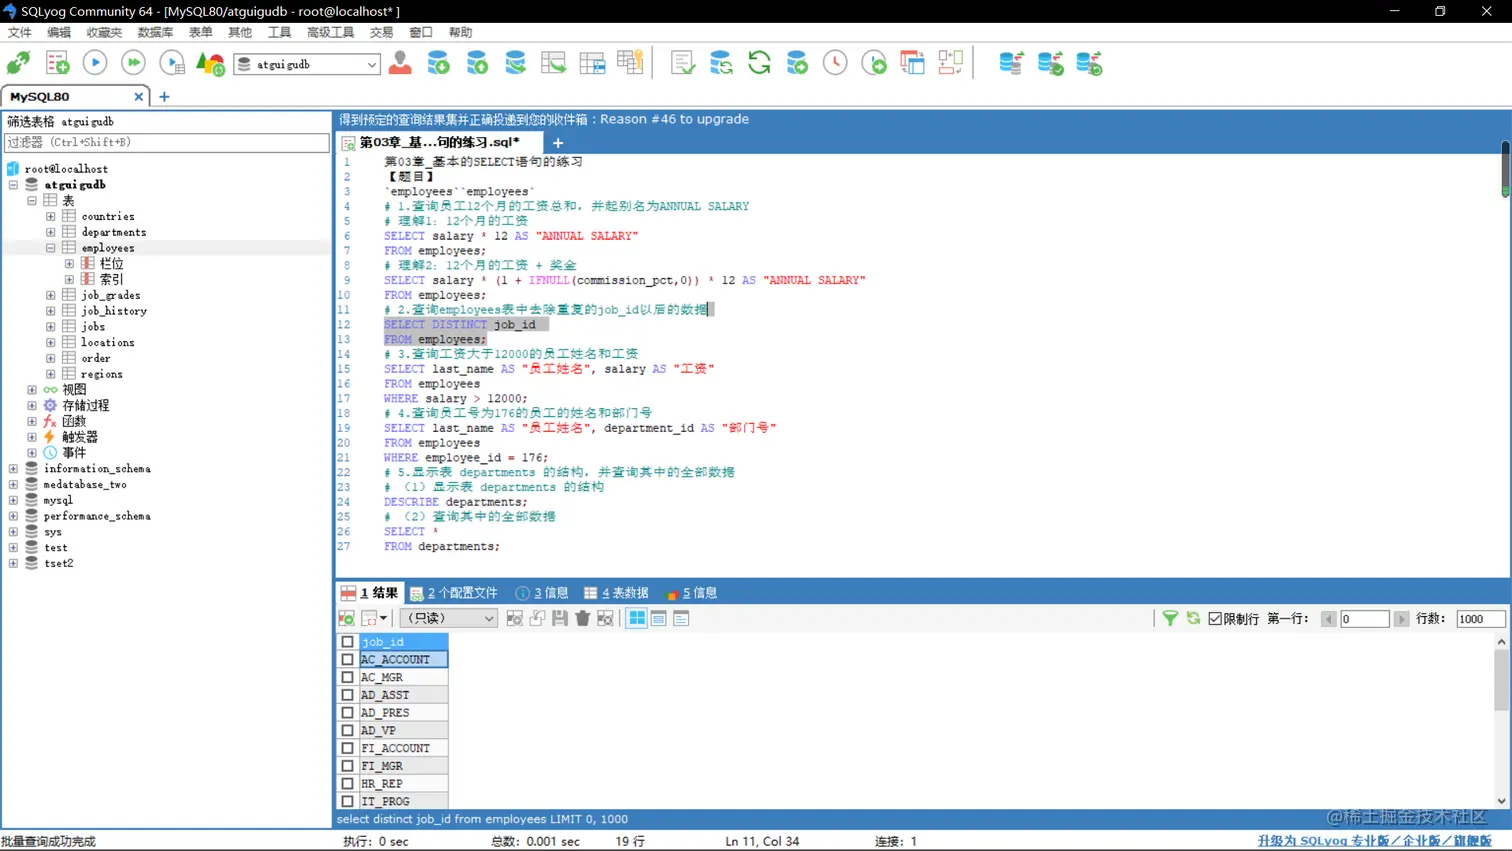Execute all queries (double-arrow play icon)
The width and height of the screenshot is (1512, 851).
click(133, 63)
